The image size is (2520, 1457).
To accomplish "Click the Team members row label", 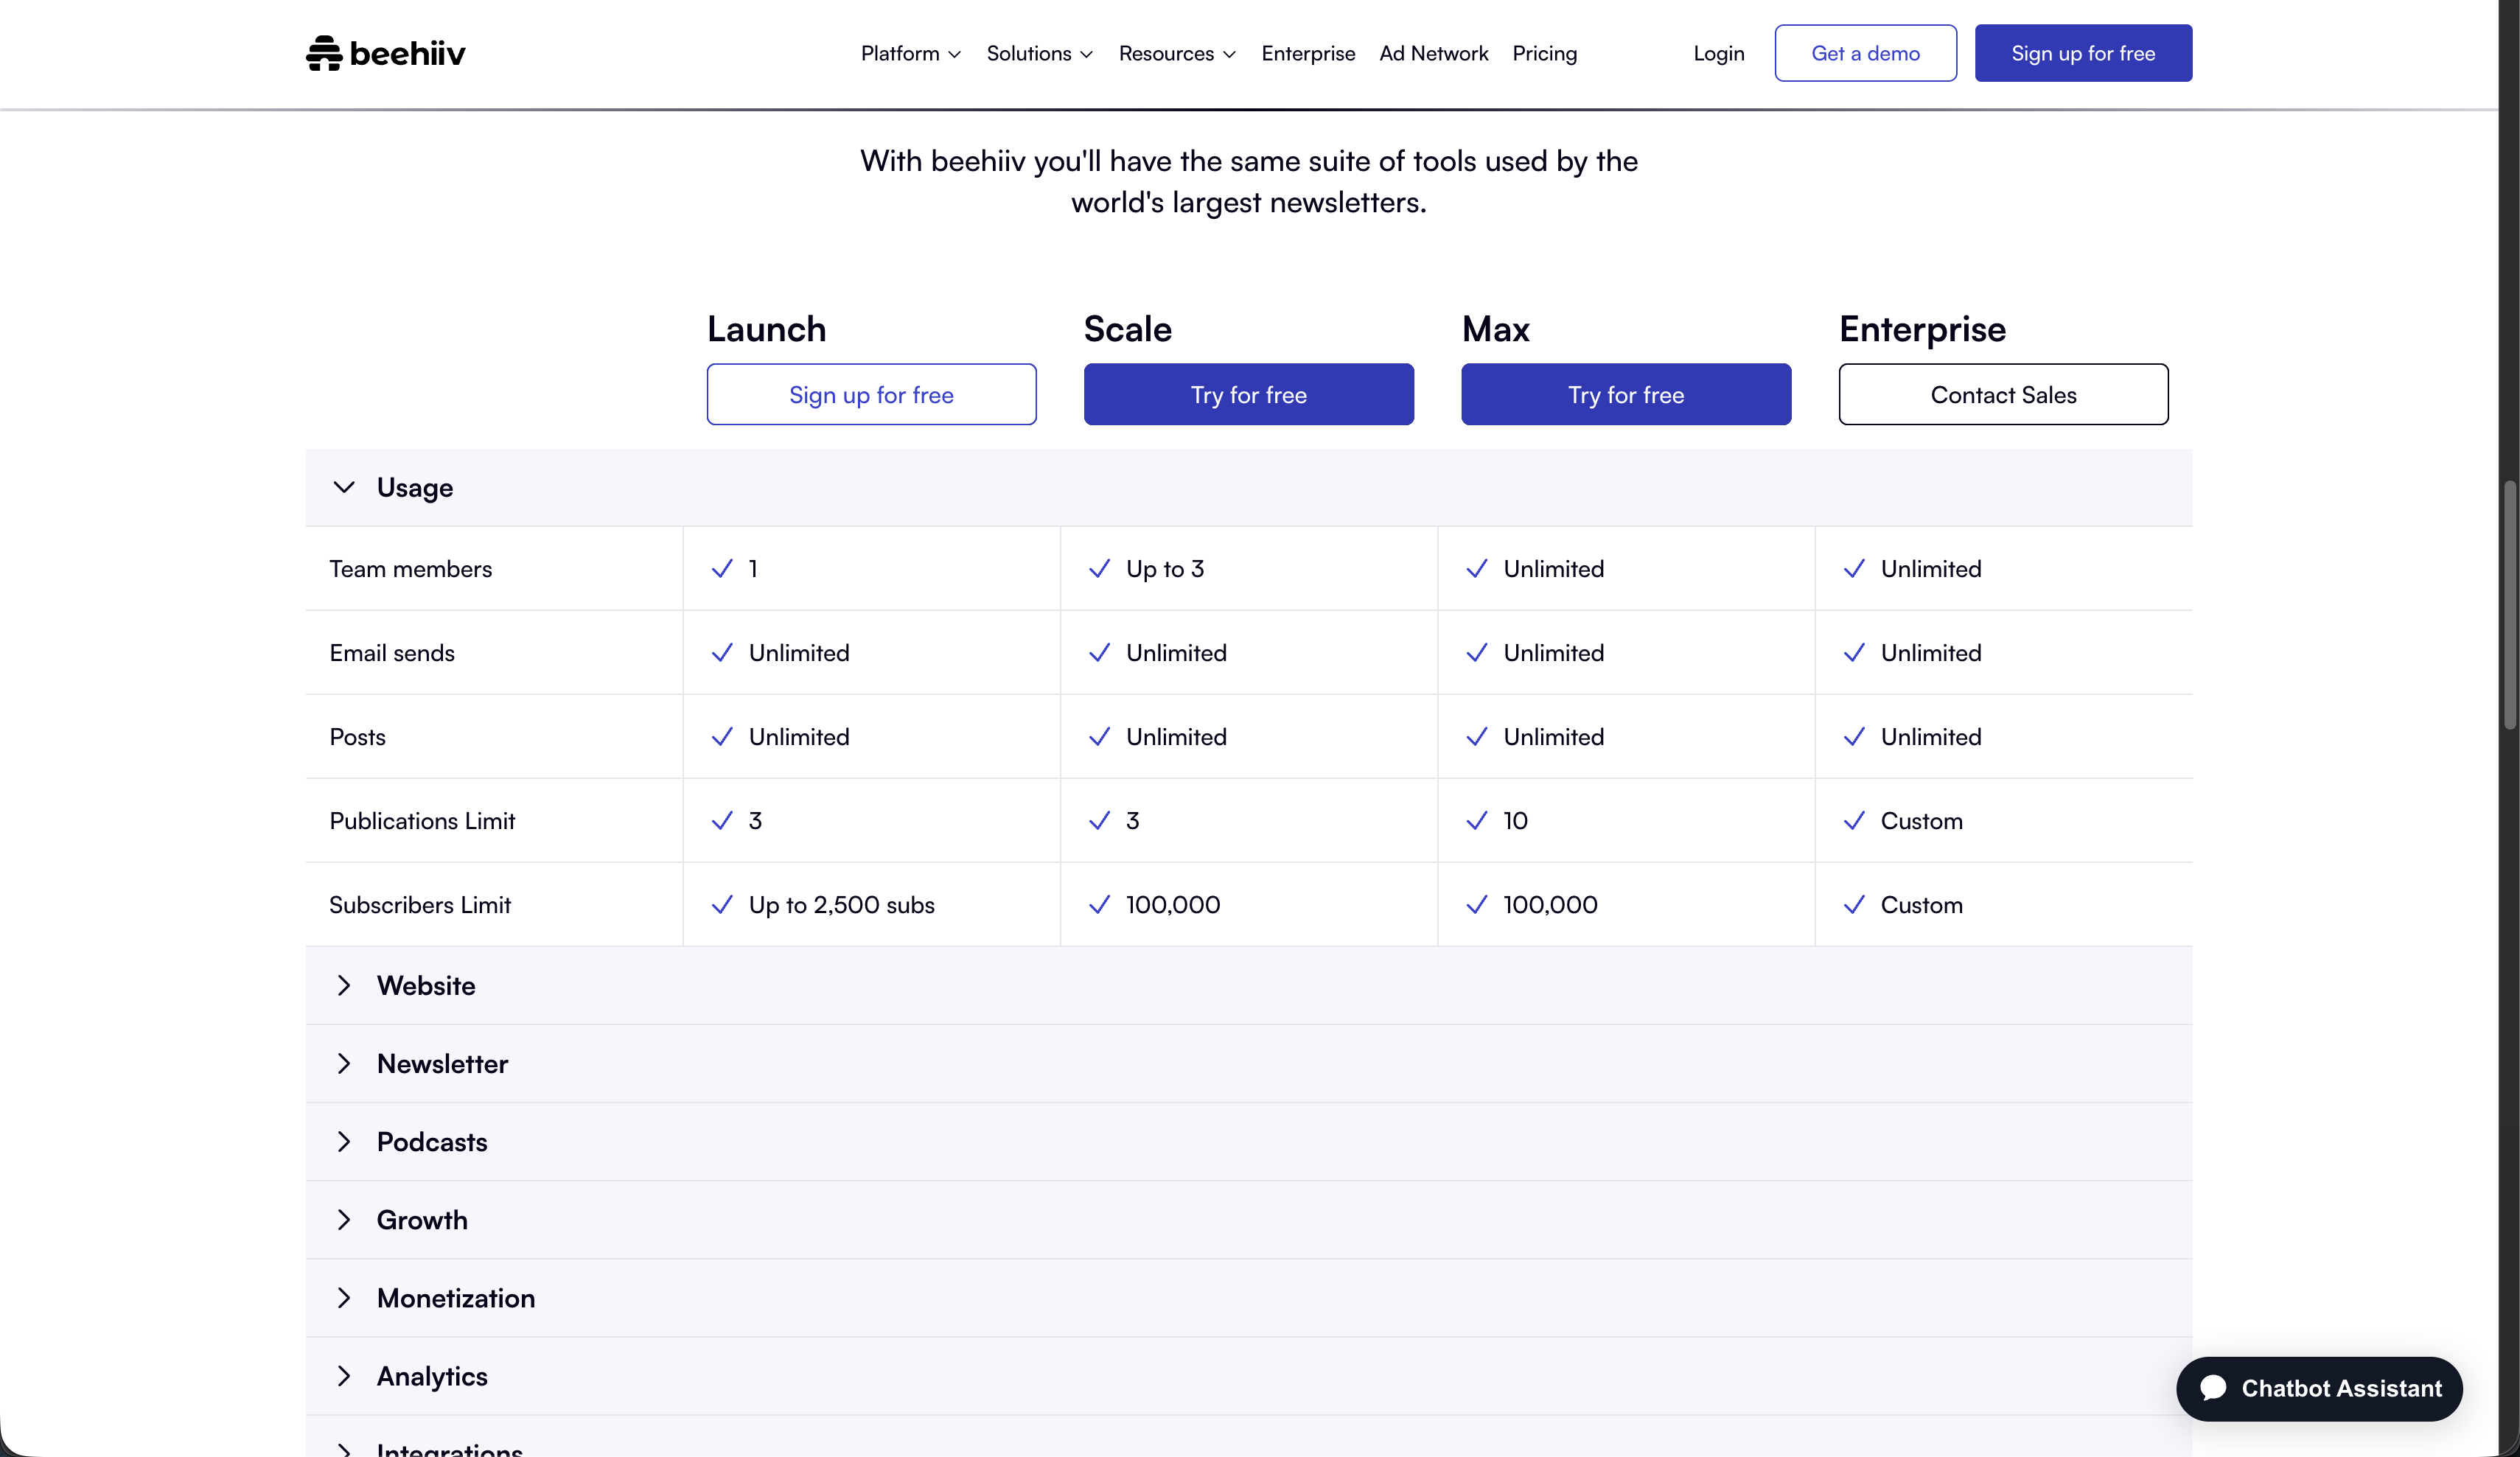I will pos(410,568).
